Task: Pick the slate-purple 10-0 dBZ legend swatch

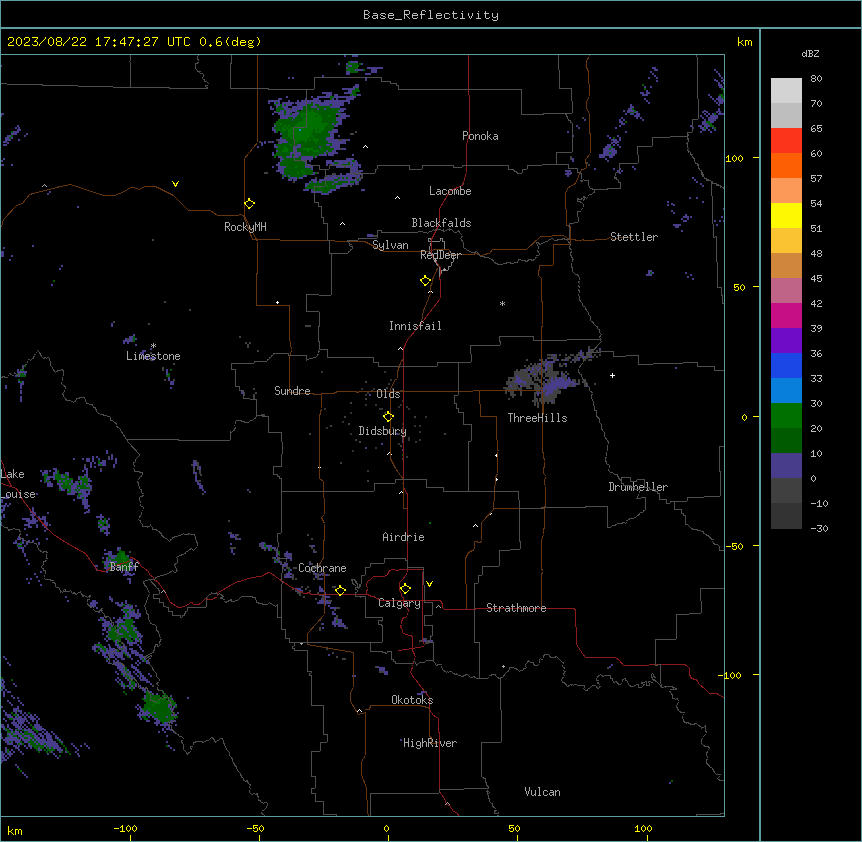Action: 786,466
